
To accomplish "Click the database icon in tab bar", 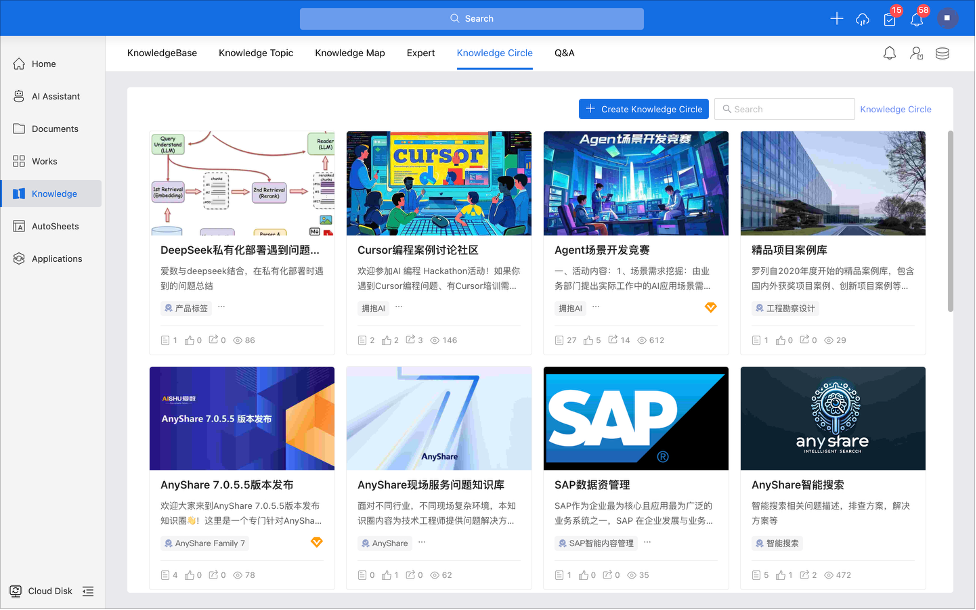I will pos(942,53).
